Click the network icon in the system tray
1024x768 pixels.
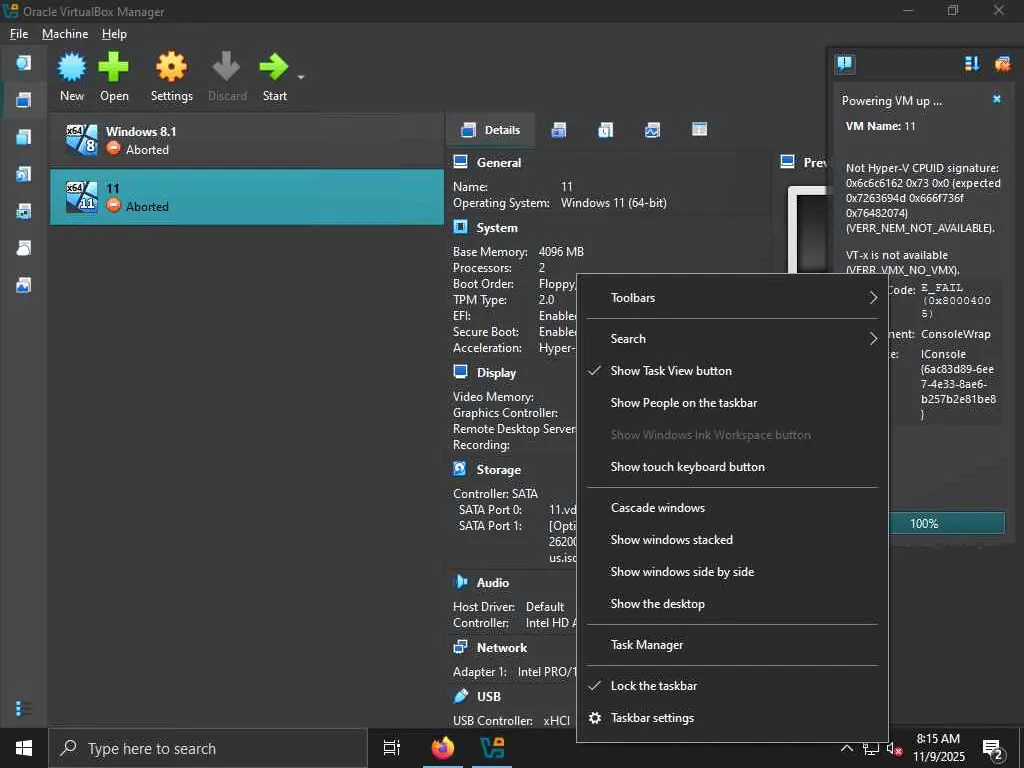[871, 749]
